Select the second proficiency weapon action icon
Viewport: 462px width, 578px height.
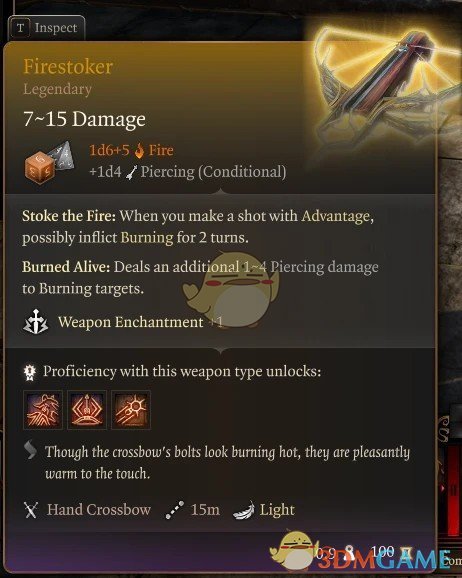pos(87,410)
